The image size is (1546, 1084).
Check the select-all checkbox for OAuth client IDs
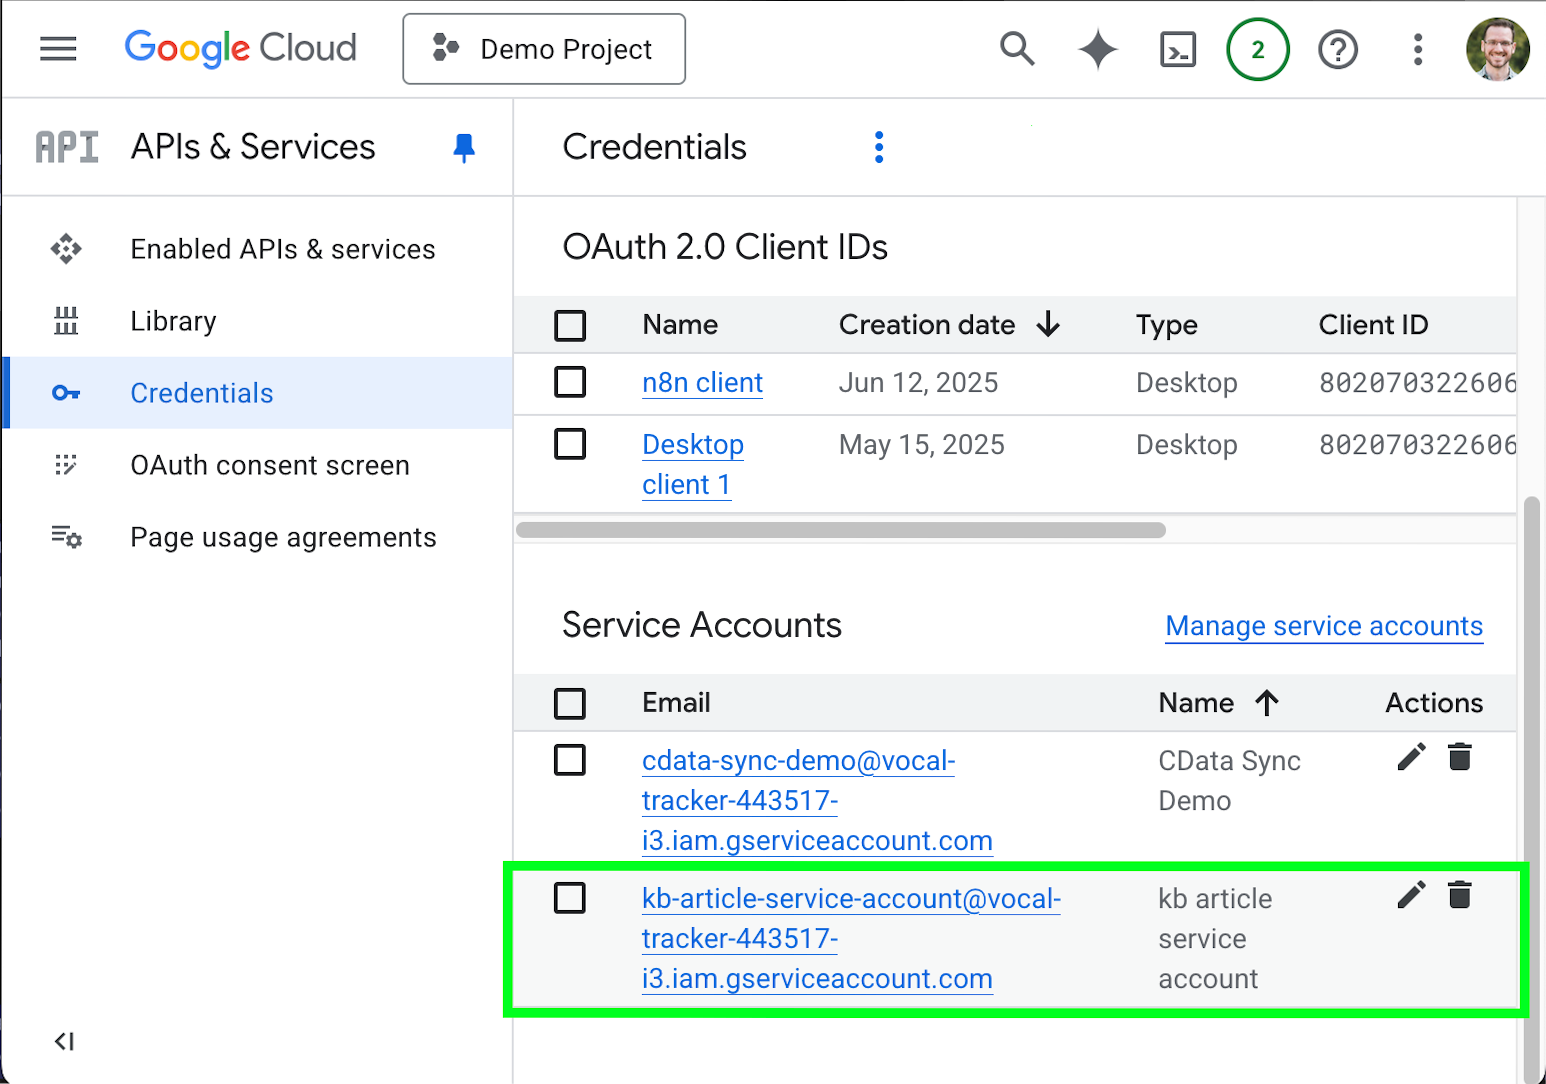click(x=570, y=325)
